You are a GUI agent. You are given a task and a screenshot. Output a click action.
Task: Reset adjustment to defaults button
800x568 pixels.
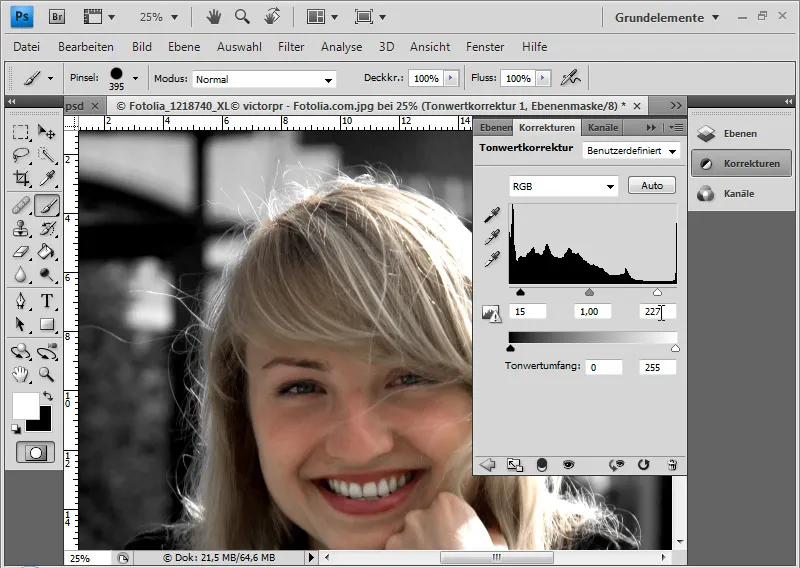(x=643, y=464)
